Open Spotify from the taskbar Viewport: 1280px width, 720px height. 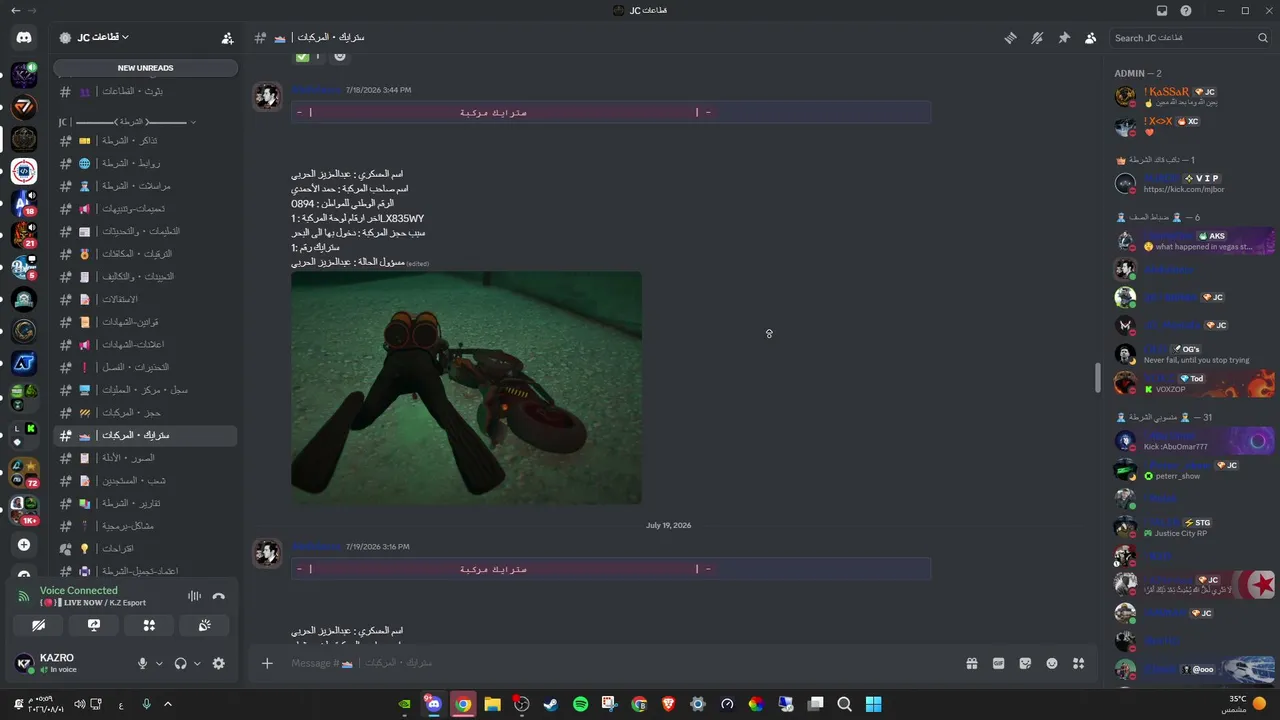pyautogui.click(x=580, y=704)
